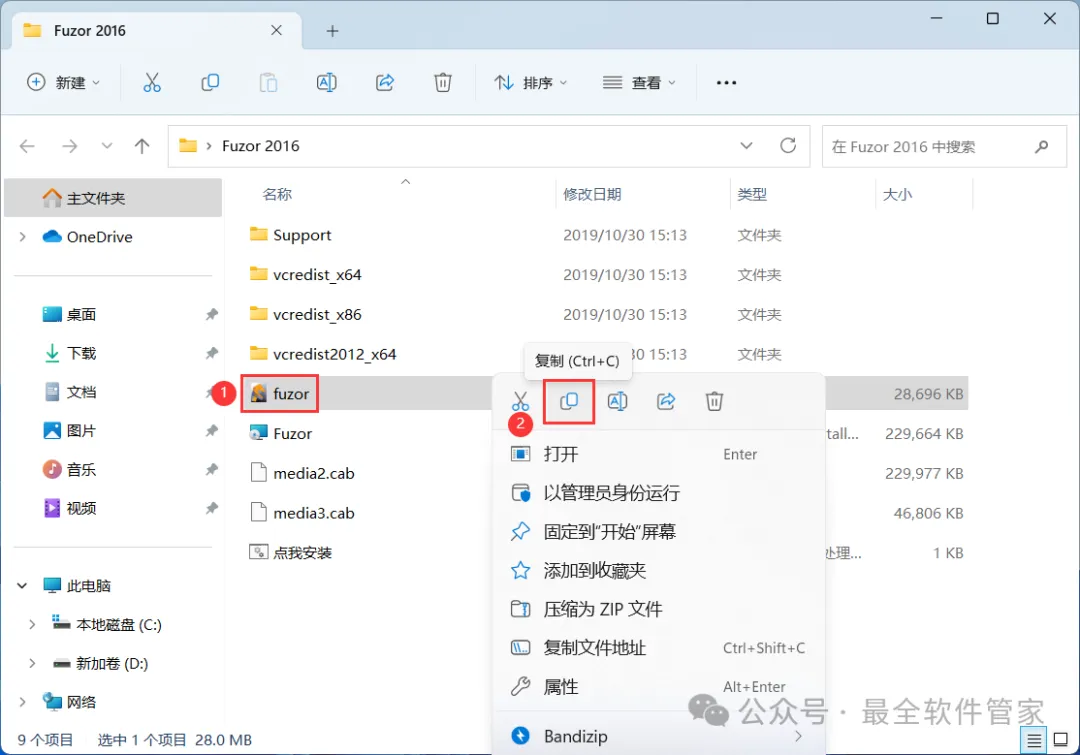1080x755 pixels.
Task: Select the Support folder
Action: click(x=302, y=235)
